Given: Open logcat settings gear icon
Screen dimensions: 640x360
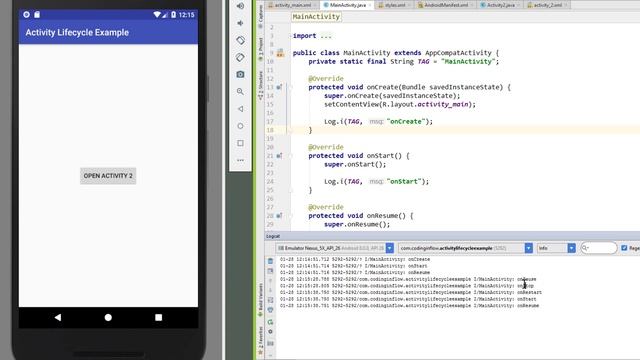Looking at the screenshot, I should click(270, 332).
